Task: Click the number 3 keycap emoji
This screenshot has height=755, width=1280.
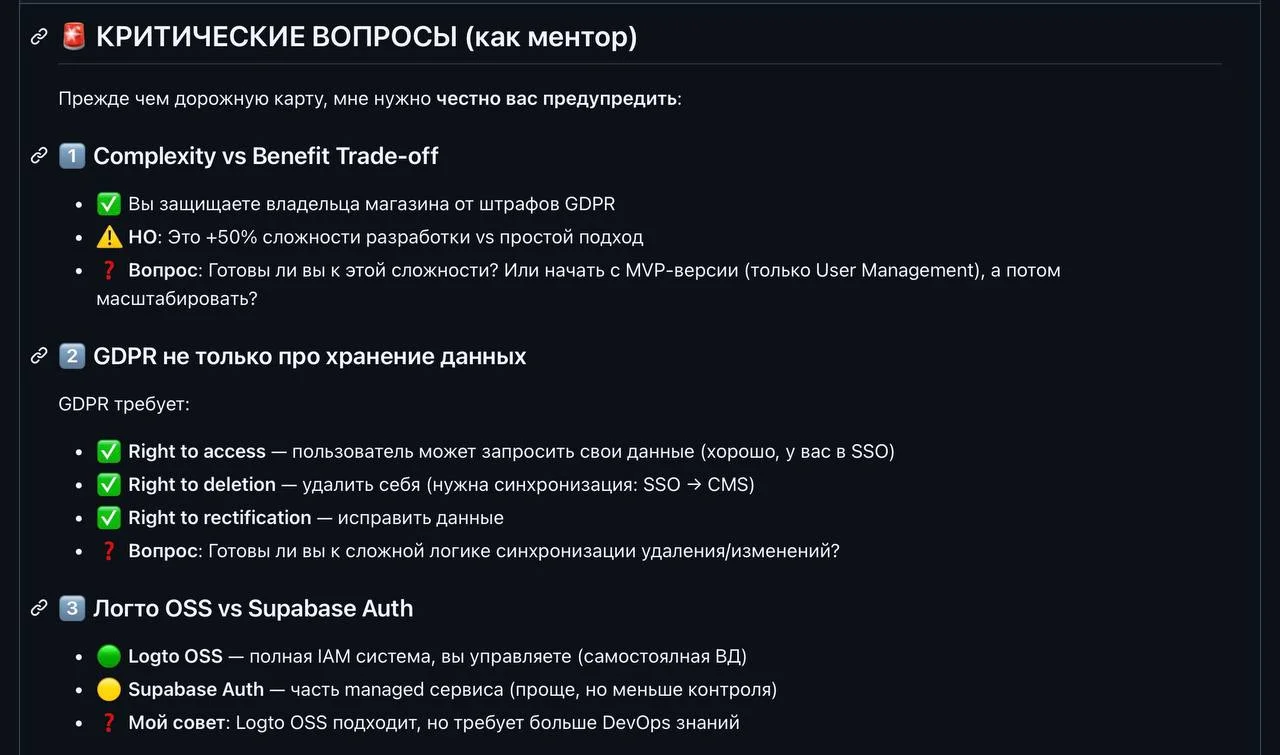Action: click(x=72, y=608)
